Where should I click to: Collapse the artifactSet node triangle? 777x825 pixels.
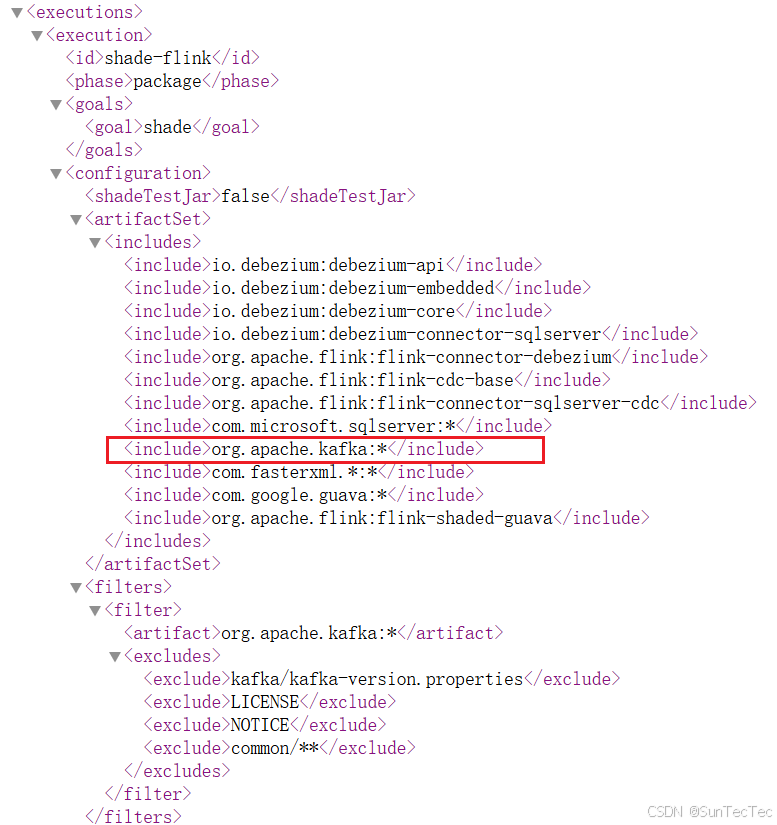tap(76, 219)
